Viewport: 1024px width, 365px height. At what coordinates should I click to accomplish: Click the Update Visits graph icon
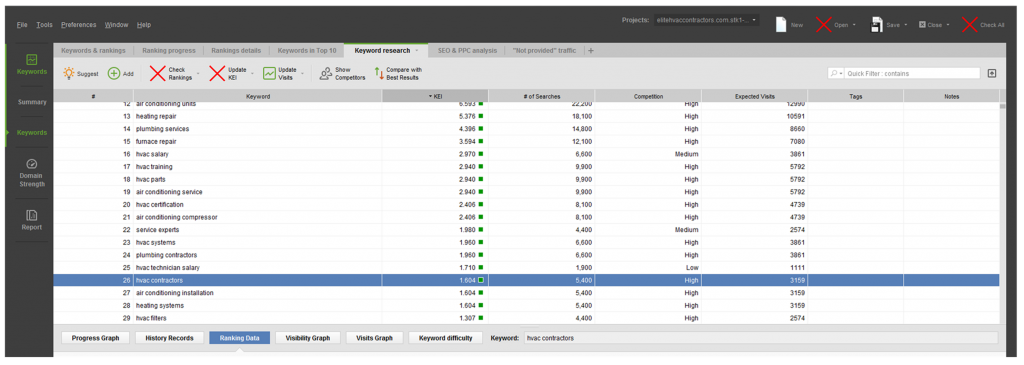point(269,74)
